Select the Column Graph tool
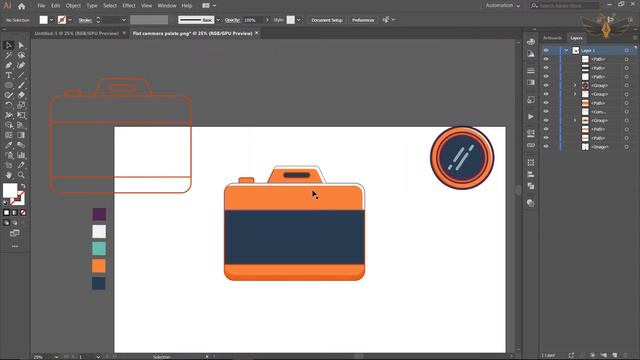The image size is (640, 360). pos(21,155)
